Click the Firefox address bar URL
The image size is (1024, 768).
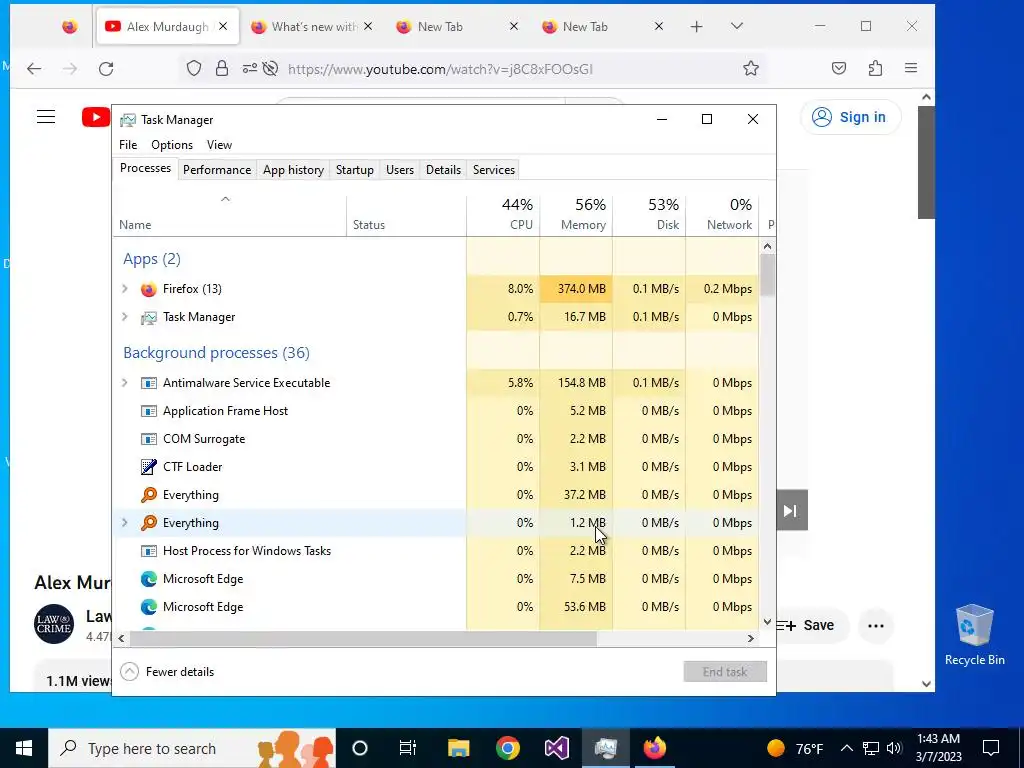tap(440, 69)
